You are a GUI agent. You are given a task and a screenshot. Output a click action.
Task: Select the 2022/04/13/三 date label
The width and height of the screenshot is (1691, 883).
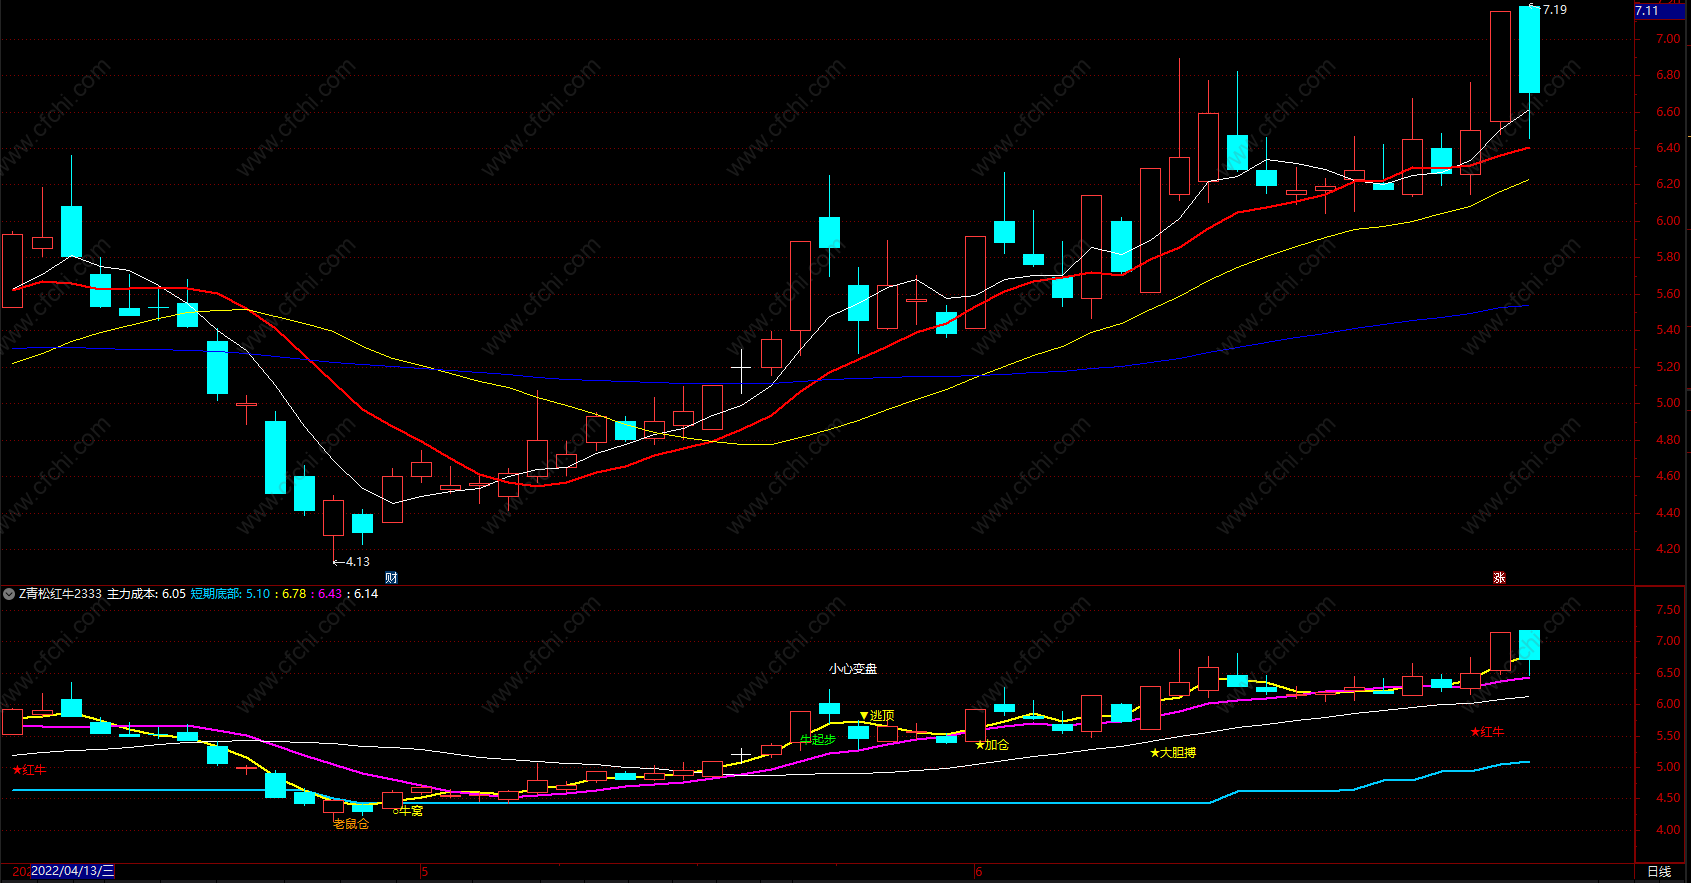pos(72,871)
